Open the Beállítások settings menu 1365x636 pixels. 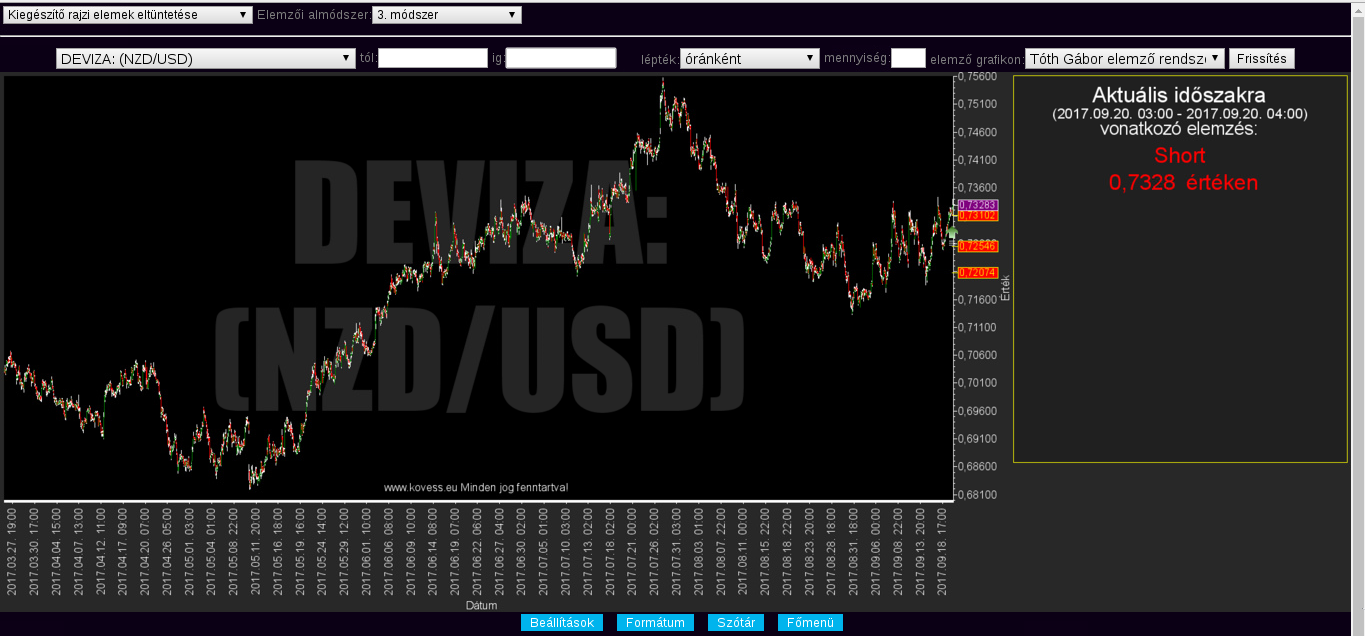561,623
